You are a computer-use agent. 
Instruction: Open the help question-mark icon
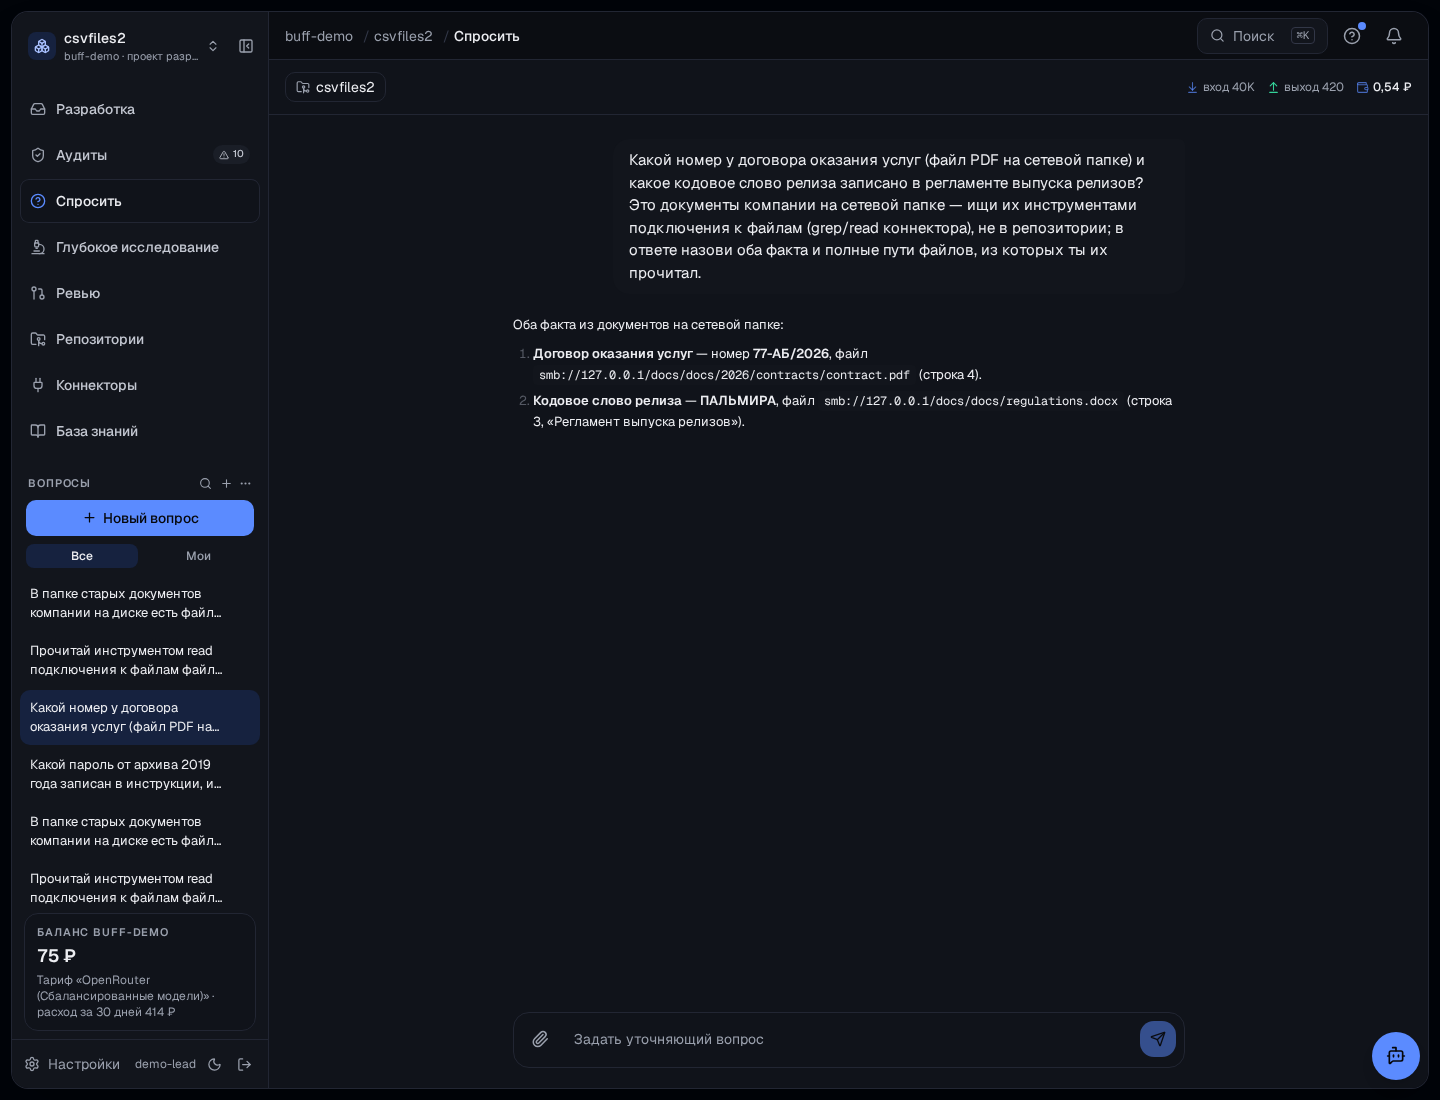(1352, 36)
